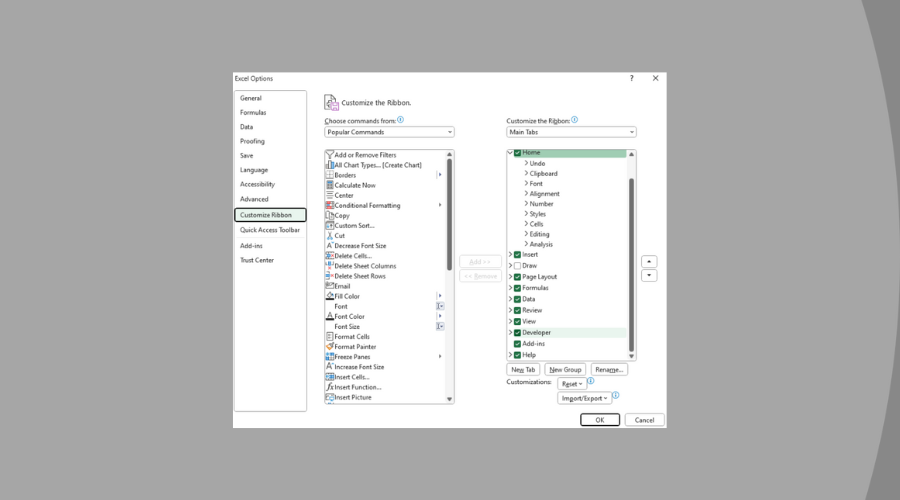Click the Decrease Font Size icon
The width and height of the screenshot is (900, 500).
tap(329, 246)
